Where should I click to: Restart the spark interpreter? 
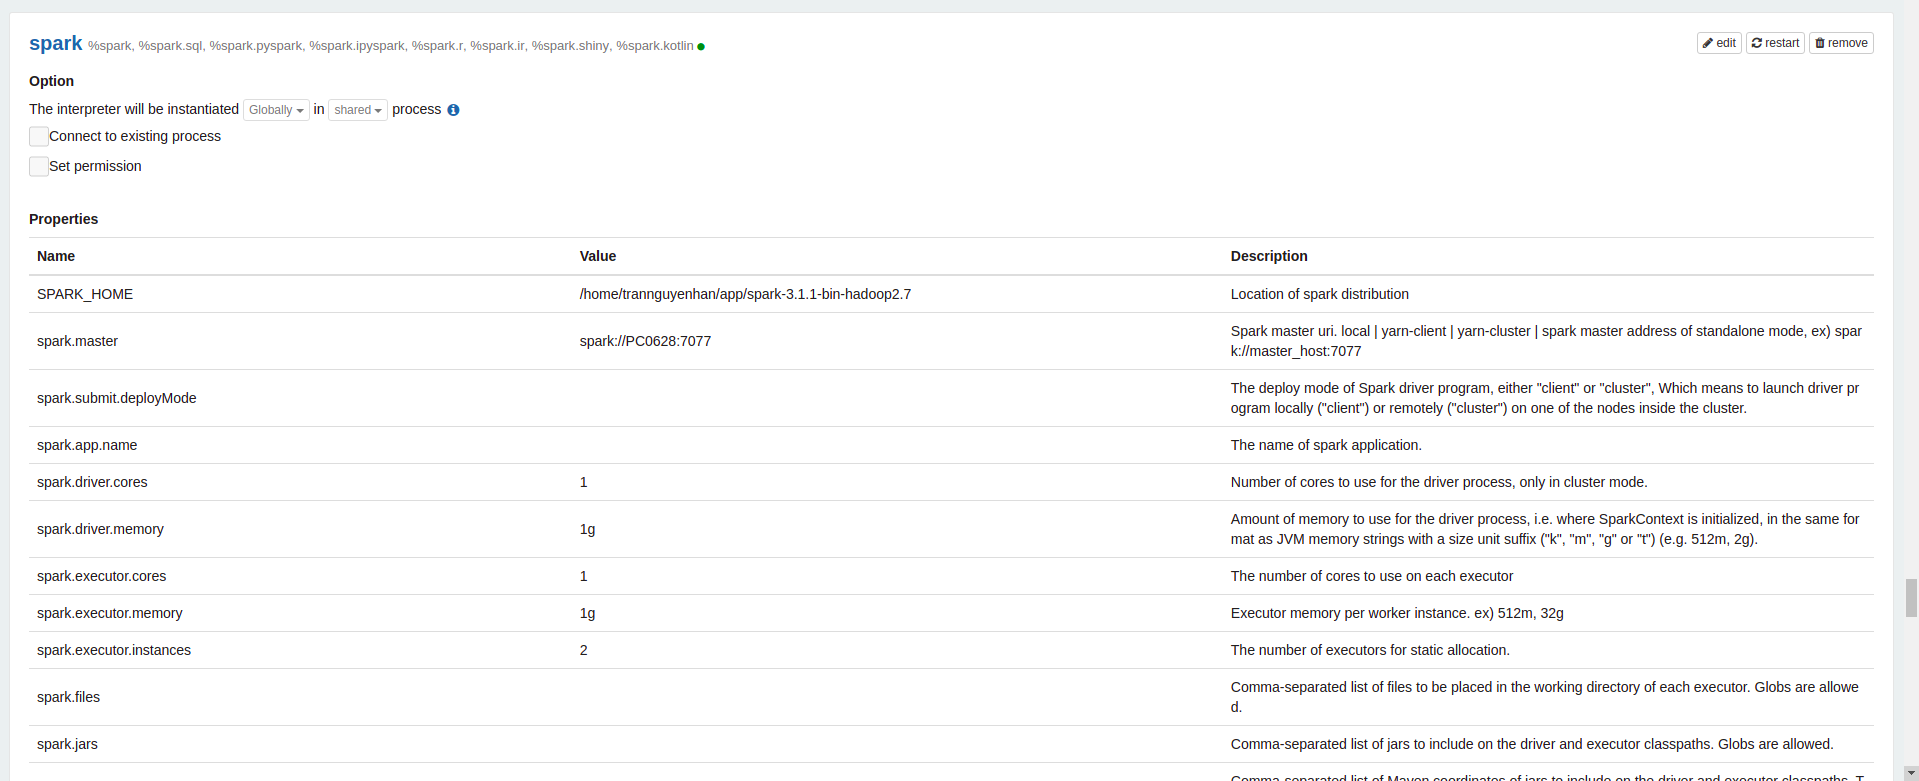click(1775, 43)
